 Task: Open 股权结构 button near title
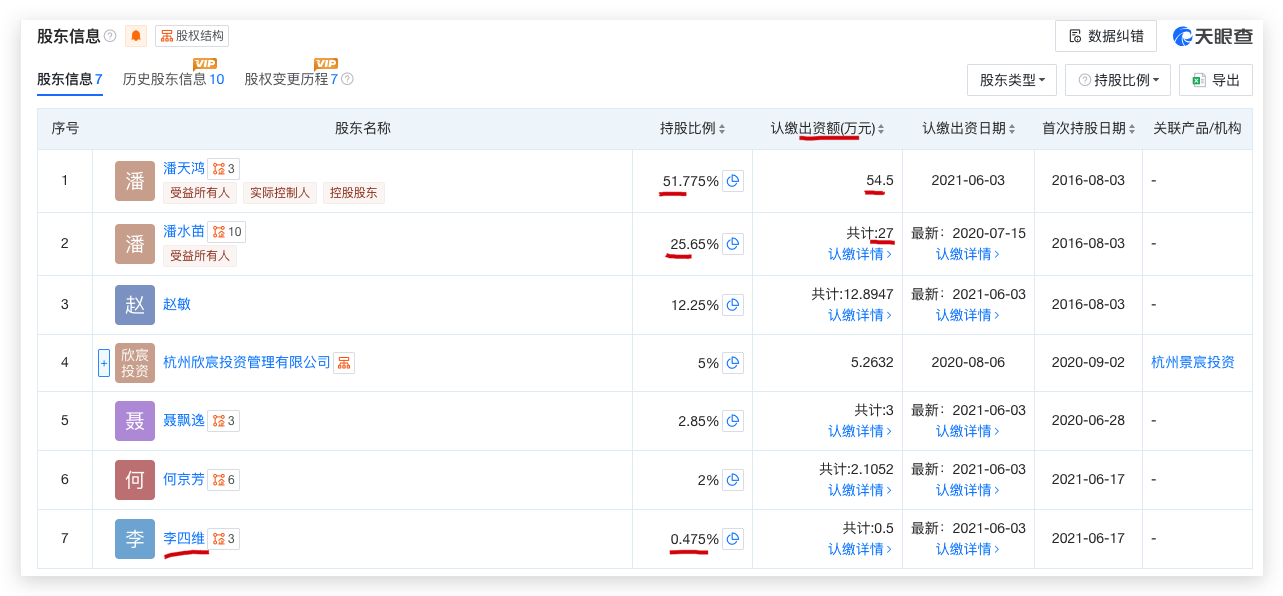click(192, 36)
